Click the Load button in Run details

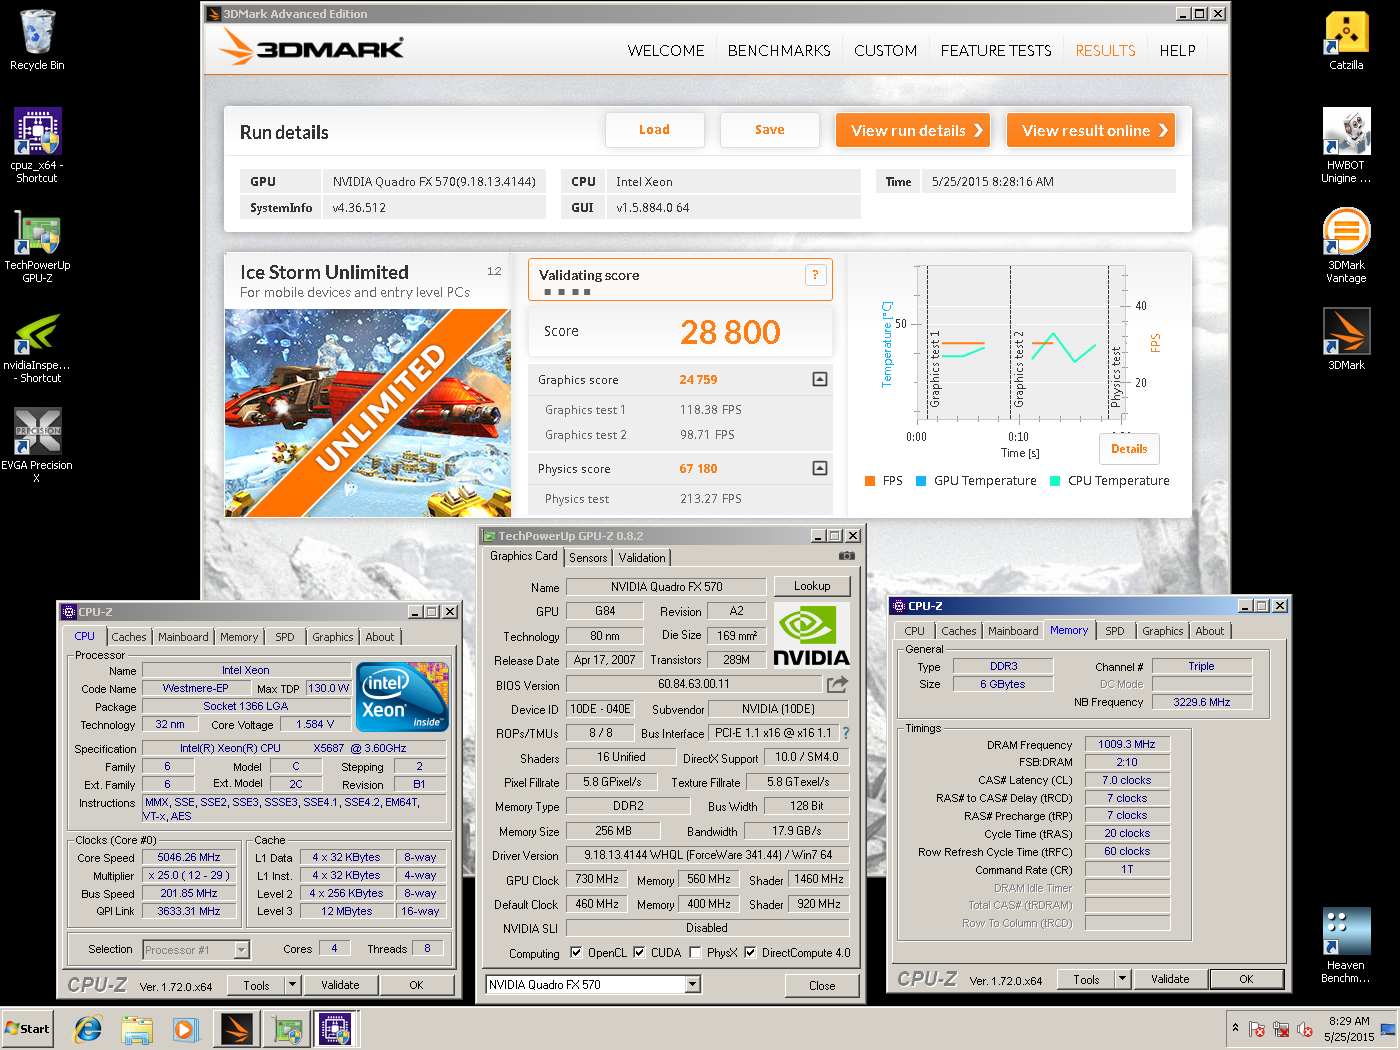(x=655, y=130)
